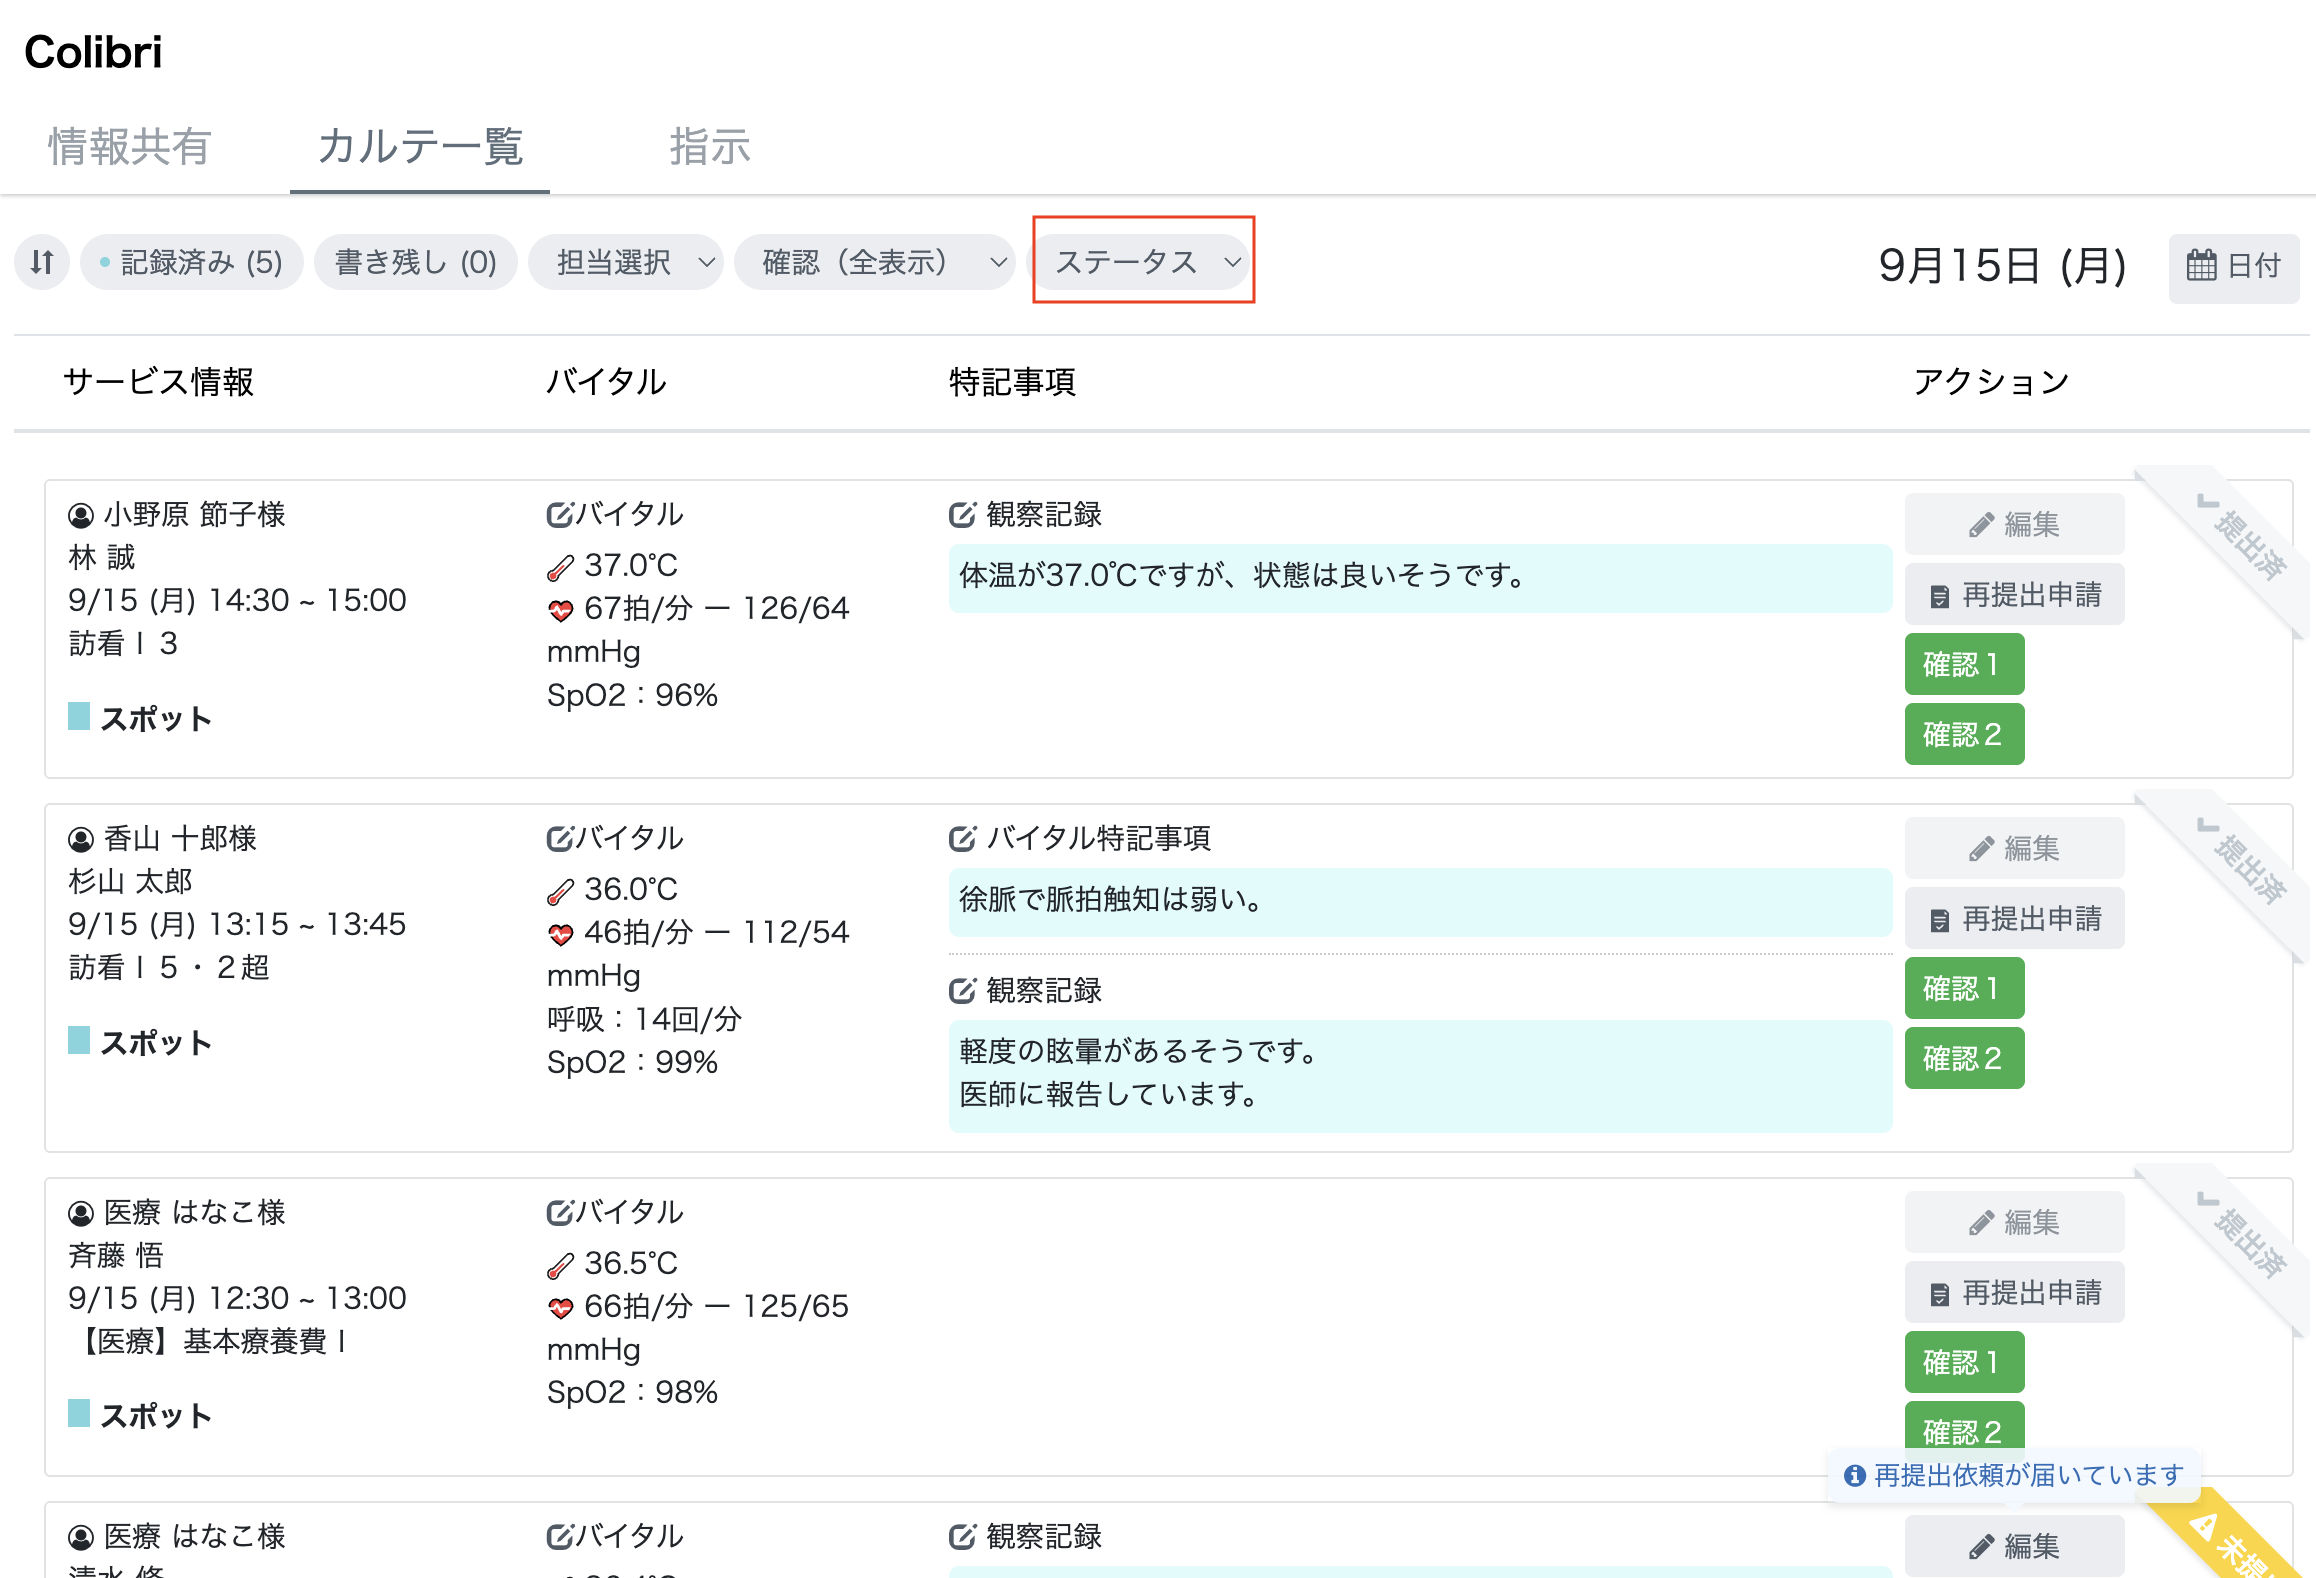Expand the 担当選択 dropdown

pos(625,262)
